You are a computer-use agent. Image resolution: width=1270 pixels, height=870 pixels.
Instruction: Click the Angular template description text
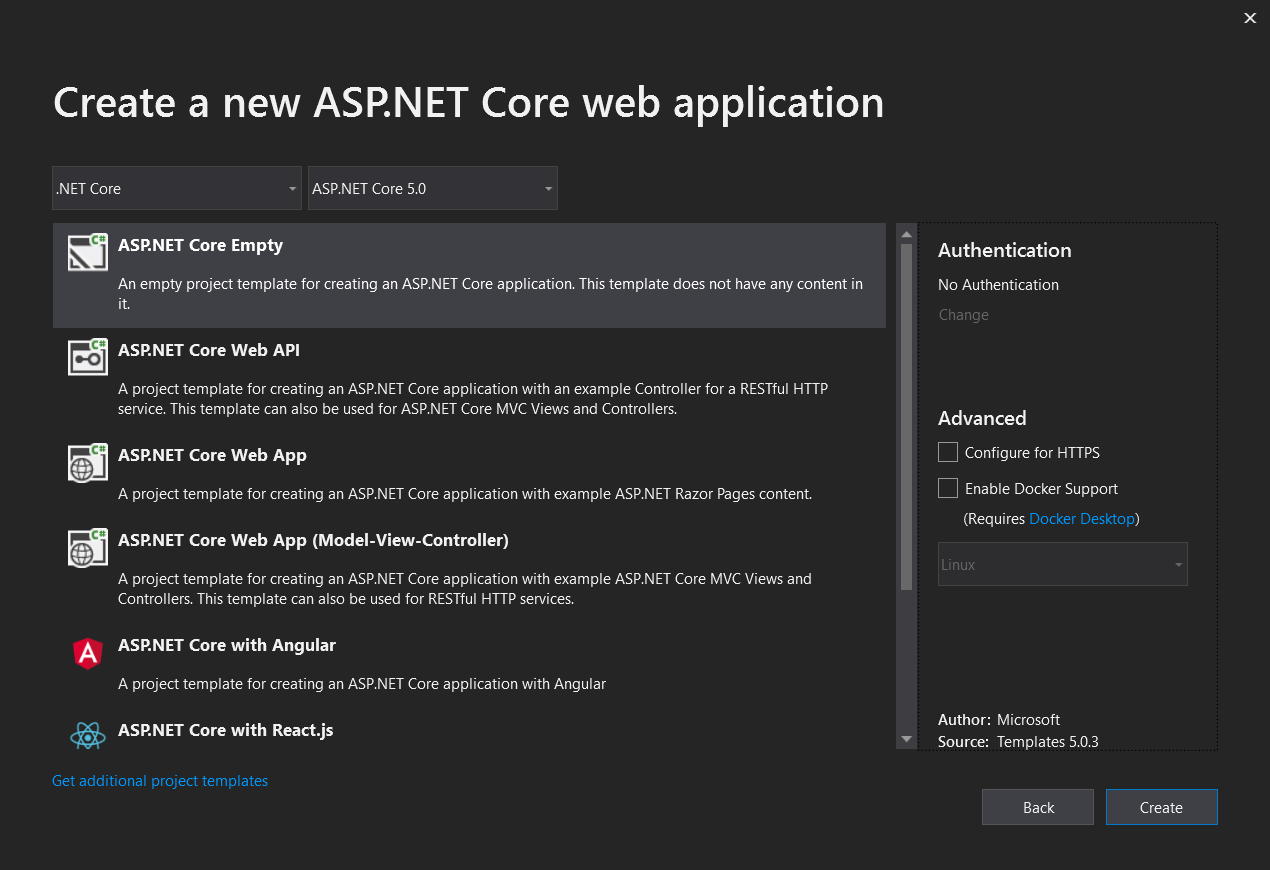[362, 684]
